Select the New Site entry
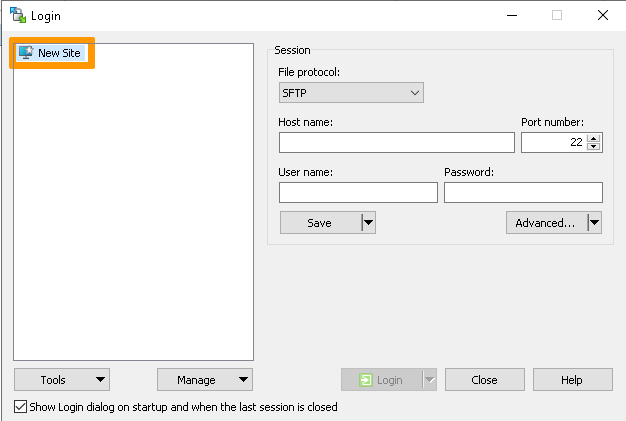Image resolution: width=626 pixels, height=421 pixels. click(x=51, y=53)
